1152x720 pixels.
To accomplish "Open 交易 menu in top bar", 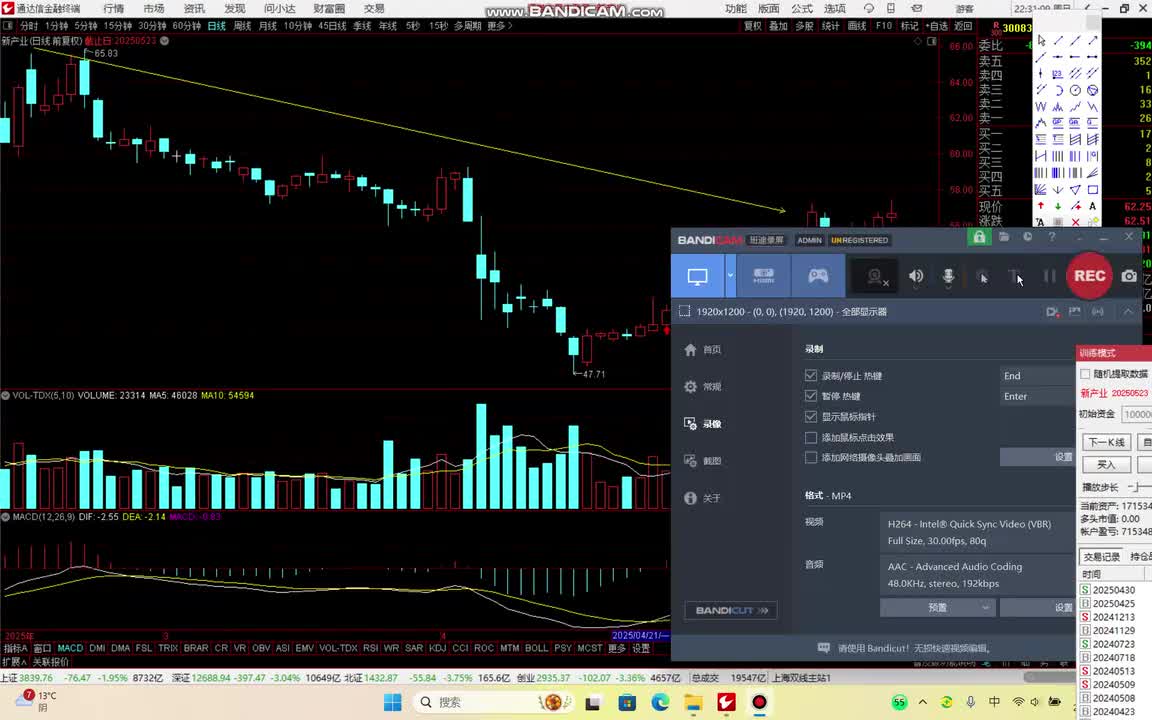I will point(374,9).
